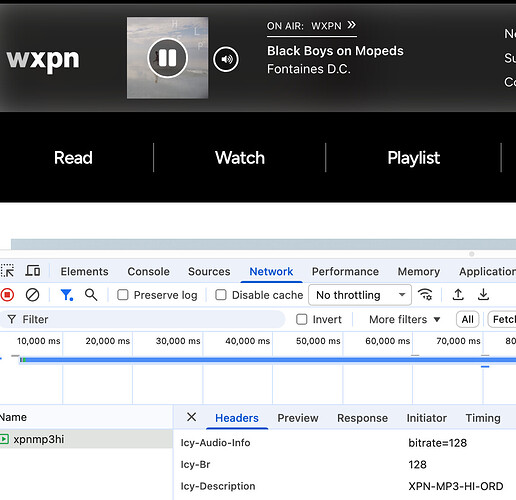This screenshot has width=516, height=500.
Task: Click the blue request bar in timeline
Action: click(x=268, y=360)
